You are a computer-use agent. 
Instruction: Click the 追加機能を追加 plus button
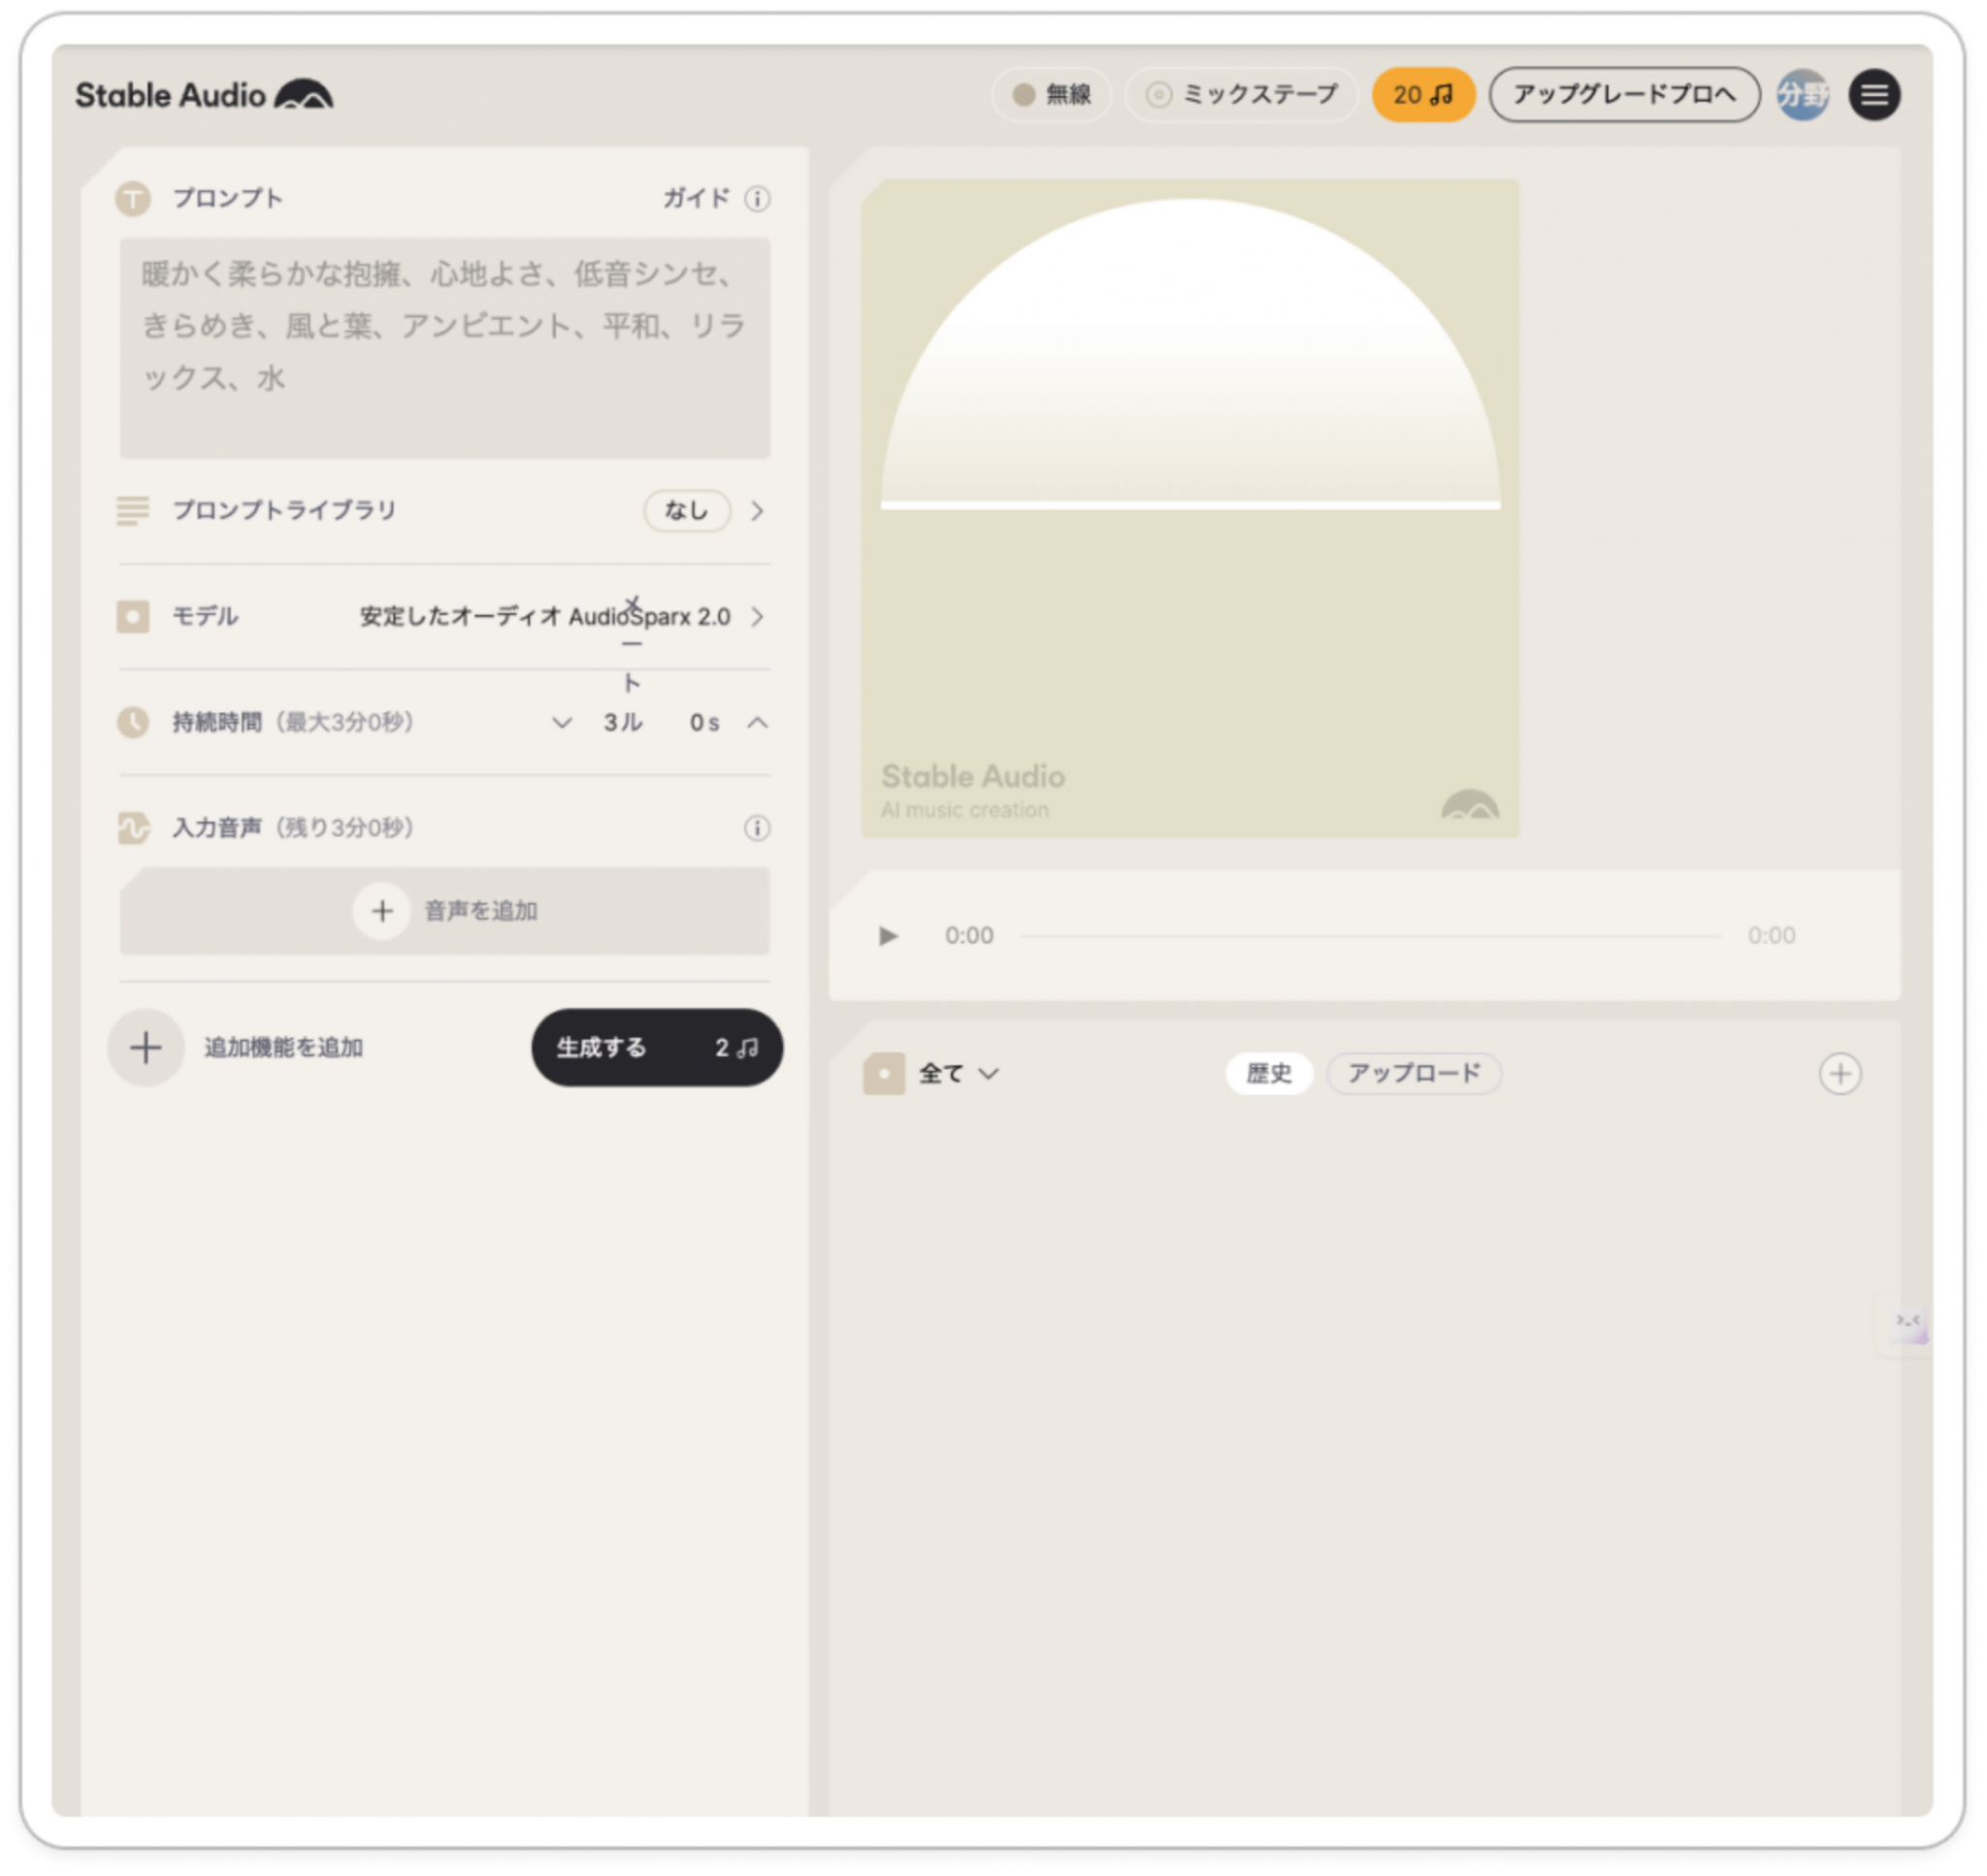coord(146,1048)
